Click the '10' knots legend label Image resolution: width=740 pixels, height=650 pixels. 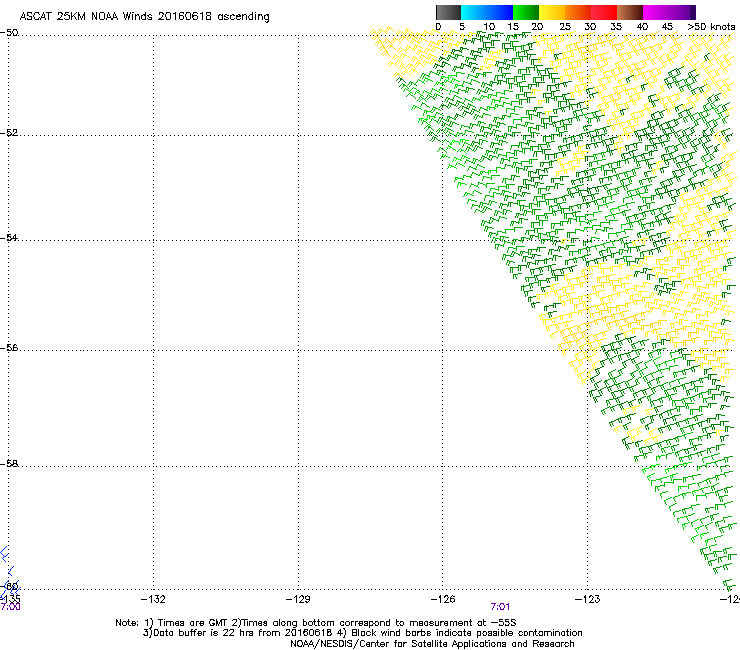pyautogui.click(x=489, y=27)
